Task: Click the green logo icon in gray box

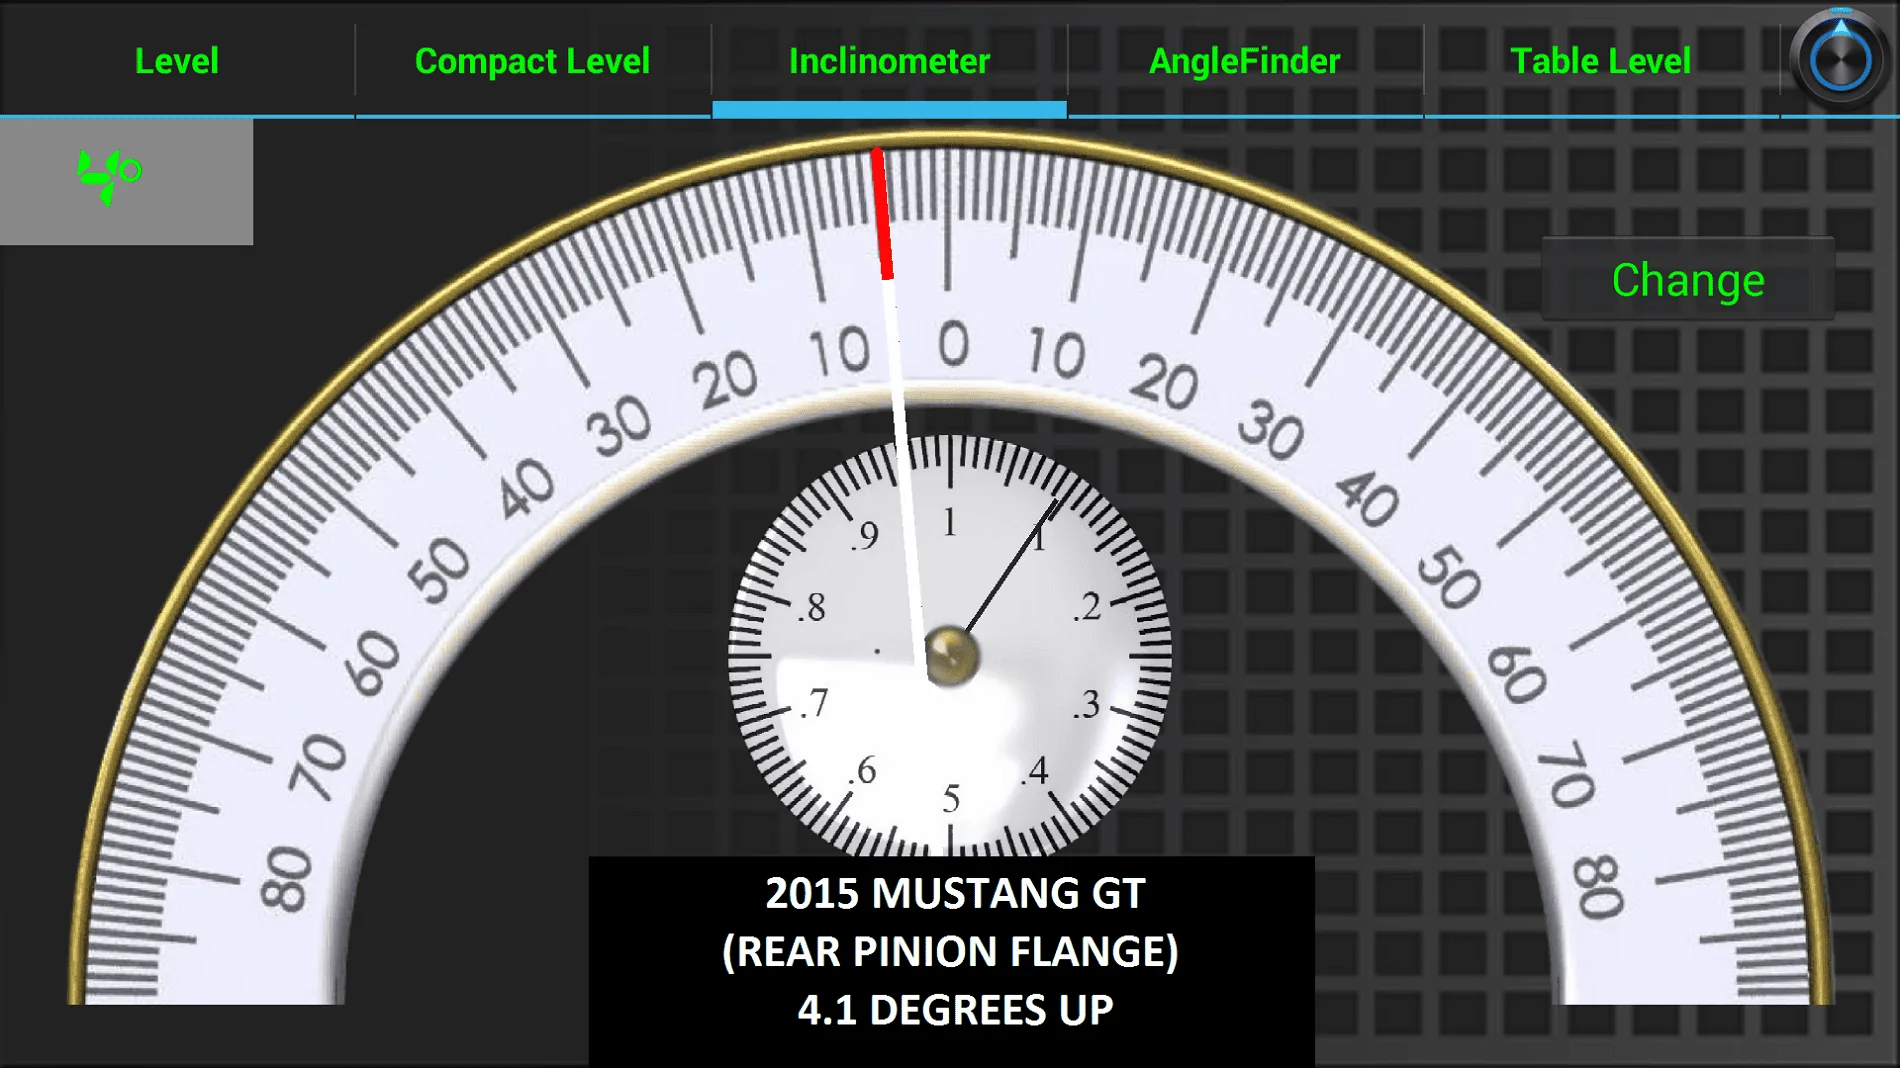Action: tap(110, 176)
